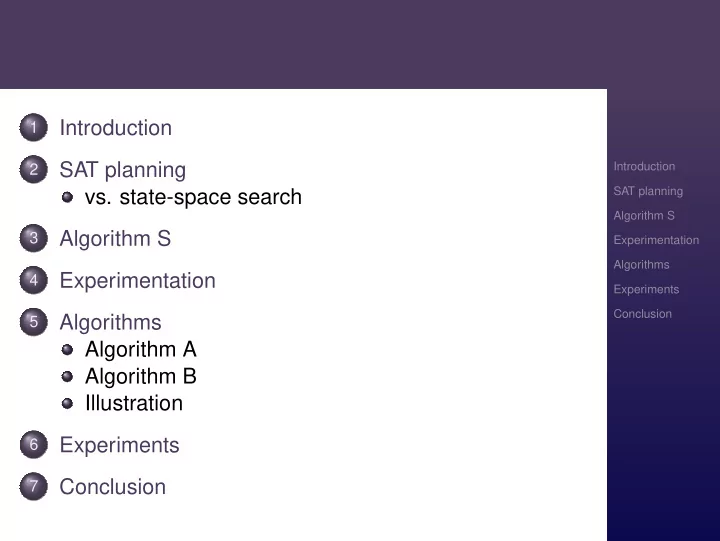
Task: Open vs. state-space search subsection
Action: [x=193, y=197]
